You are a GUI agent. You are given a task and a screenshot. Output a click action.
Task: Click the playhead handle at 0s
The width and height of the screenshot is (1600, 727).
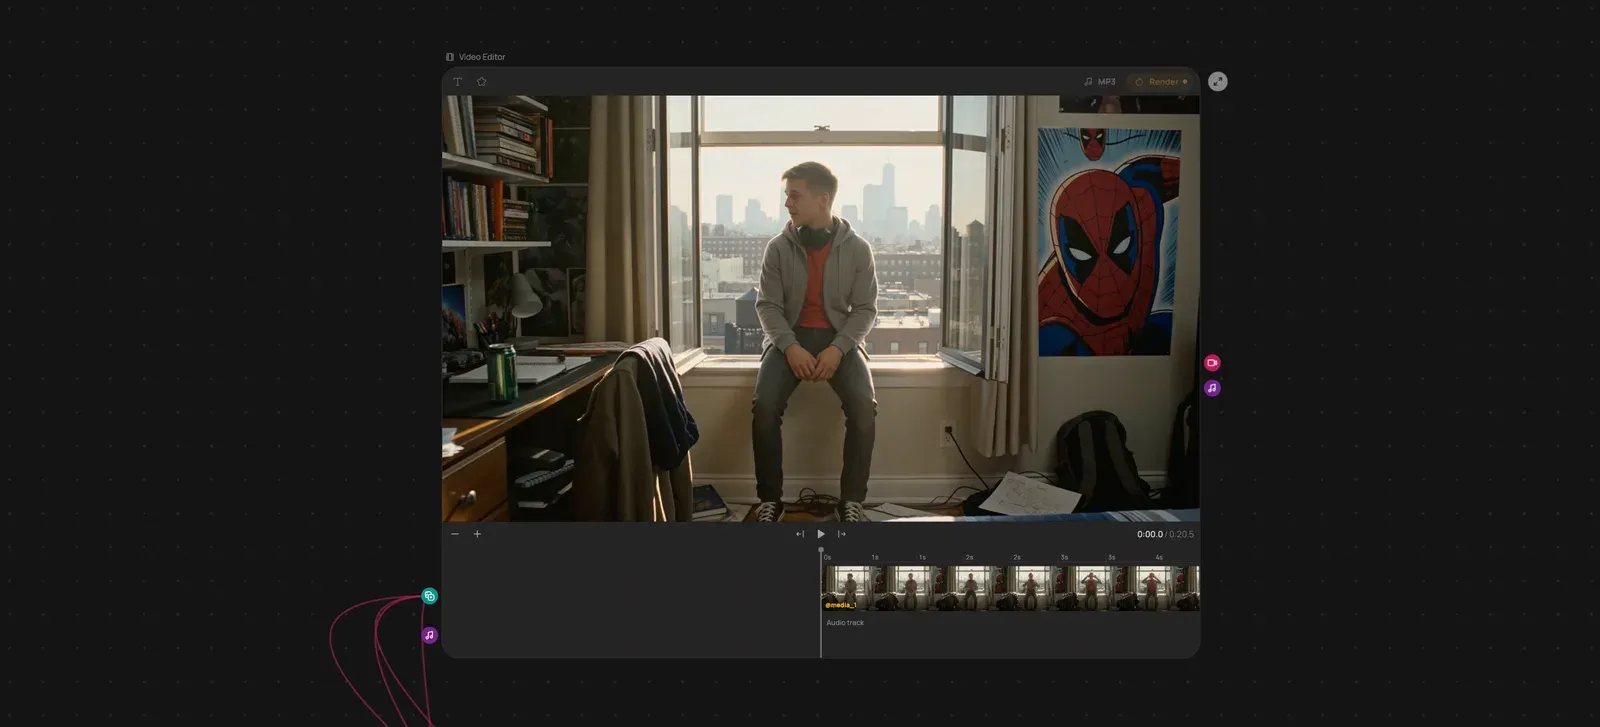click(x=821, y=550)
